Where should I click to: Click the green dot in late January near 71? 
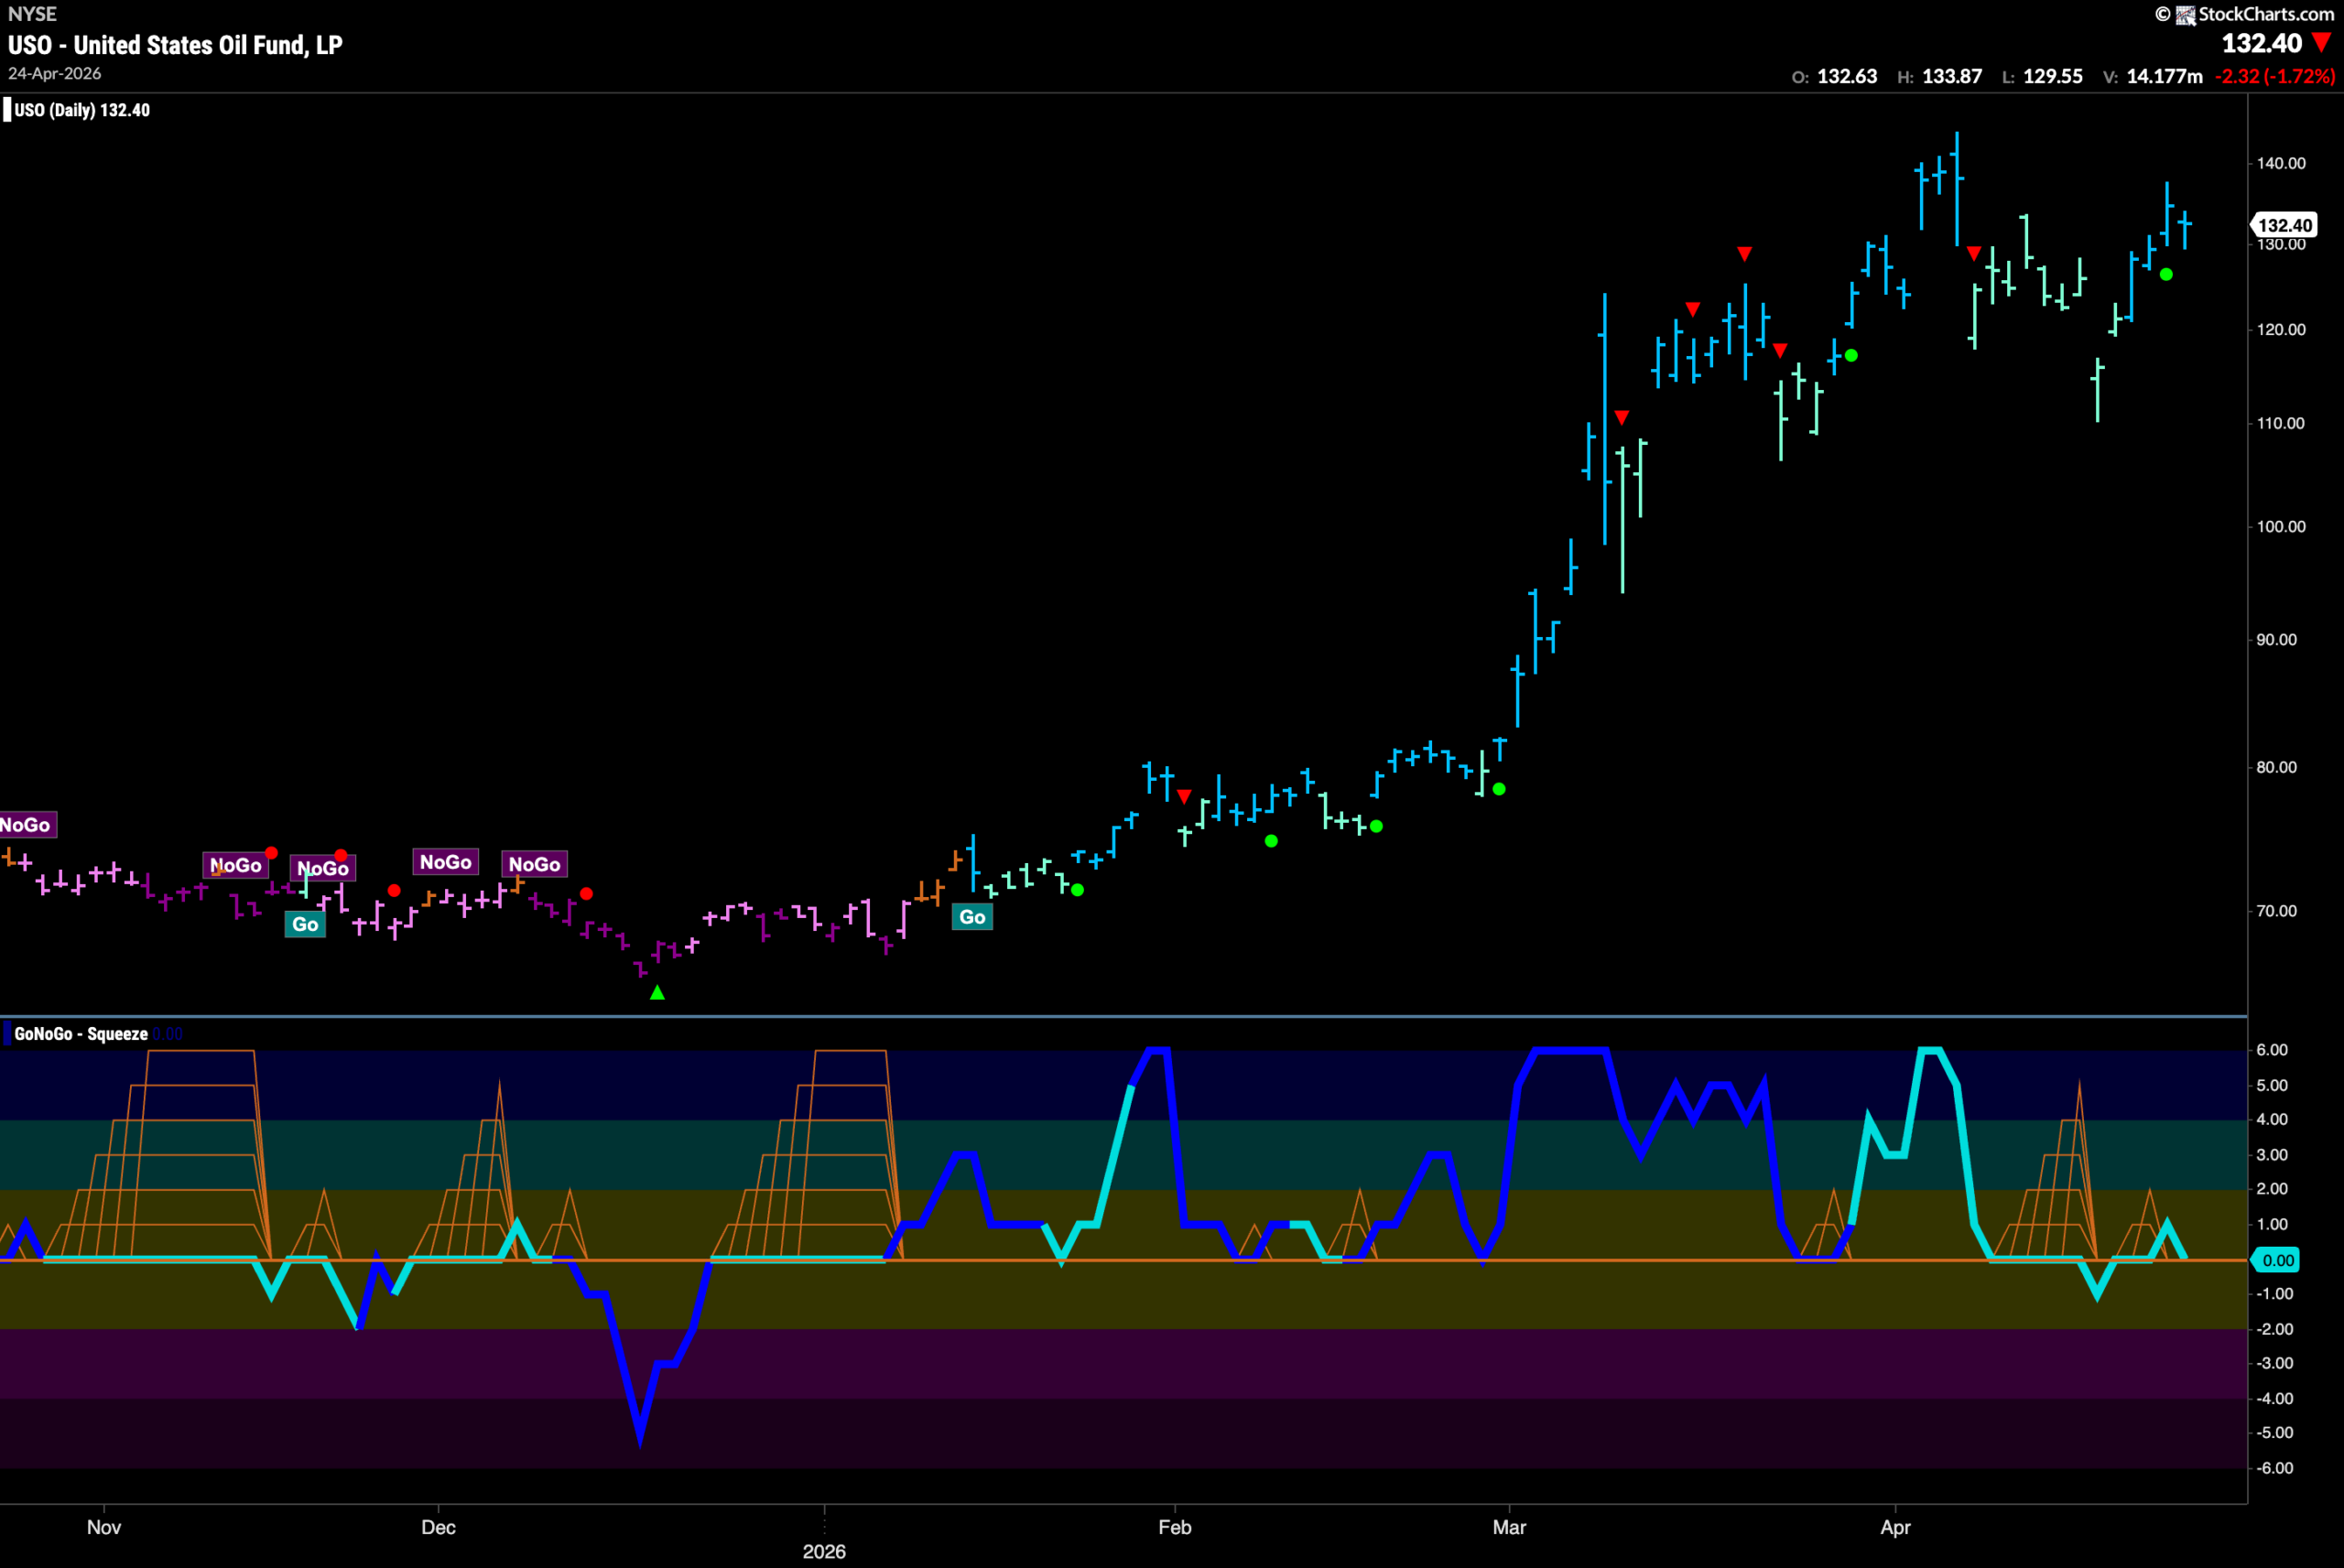pos(1077,889)
